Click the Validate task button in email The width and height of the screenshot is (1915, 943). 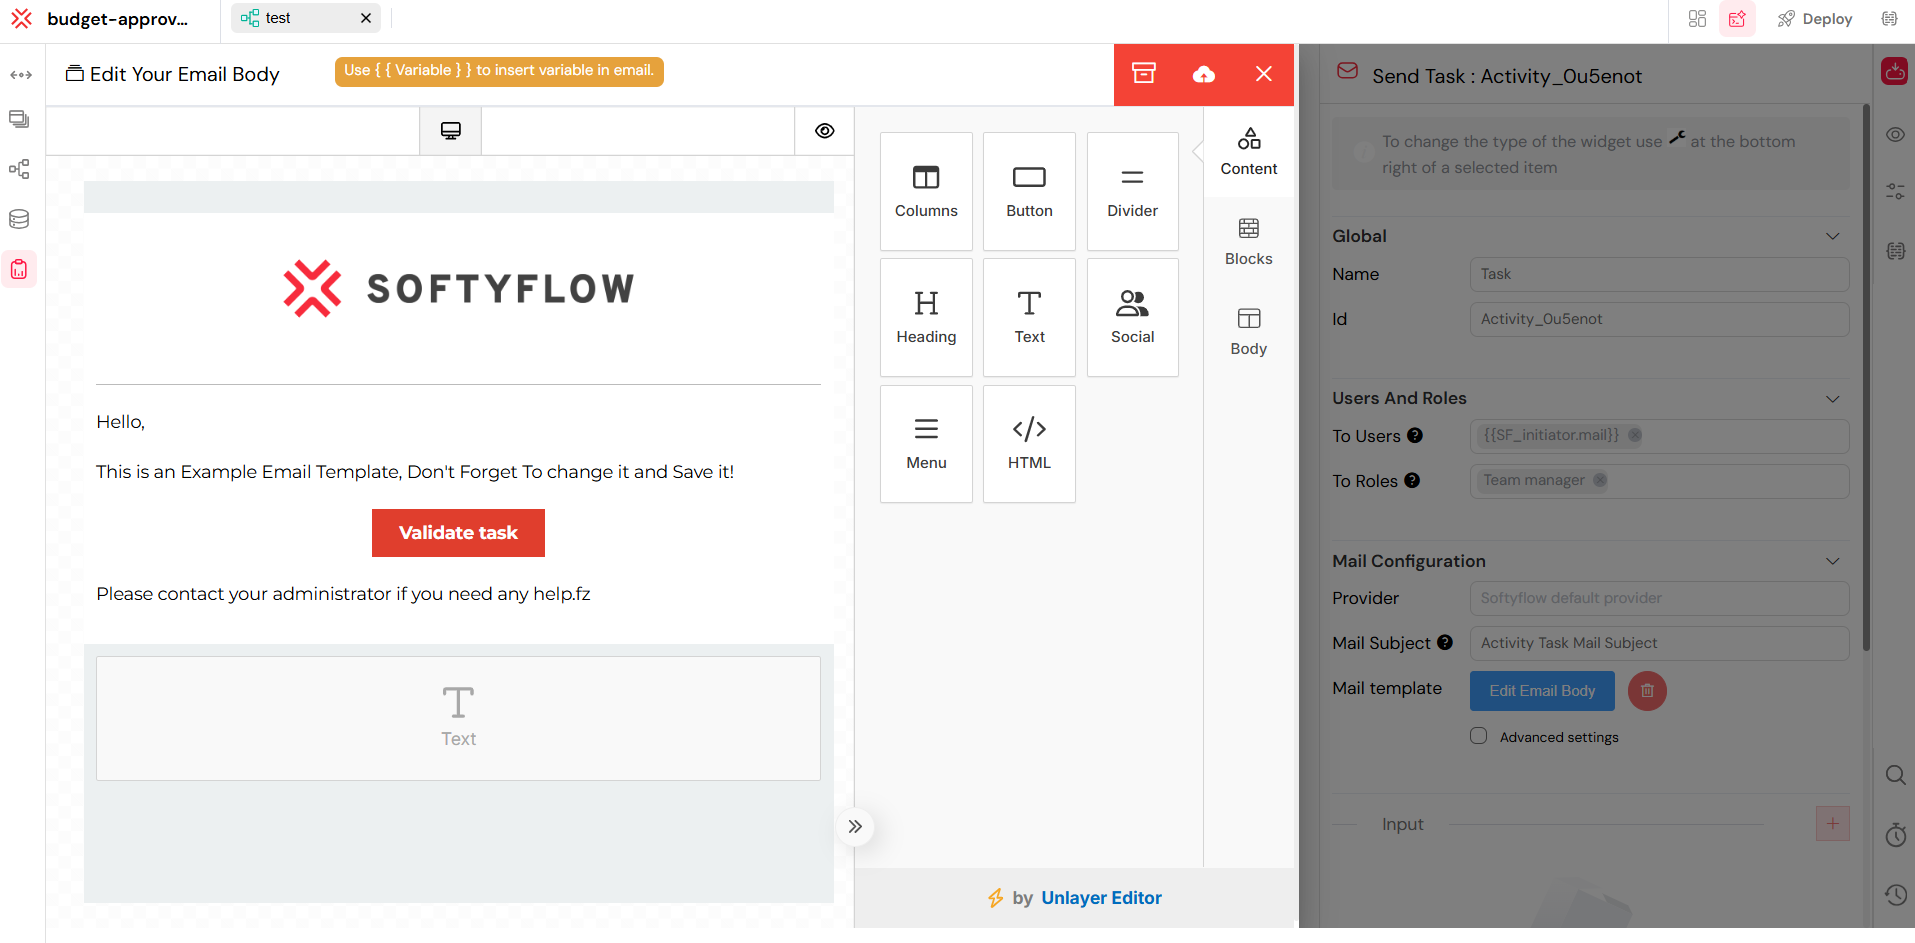pos(458,533)
